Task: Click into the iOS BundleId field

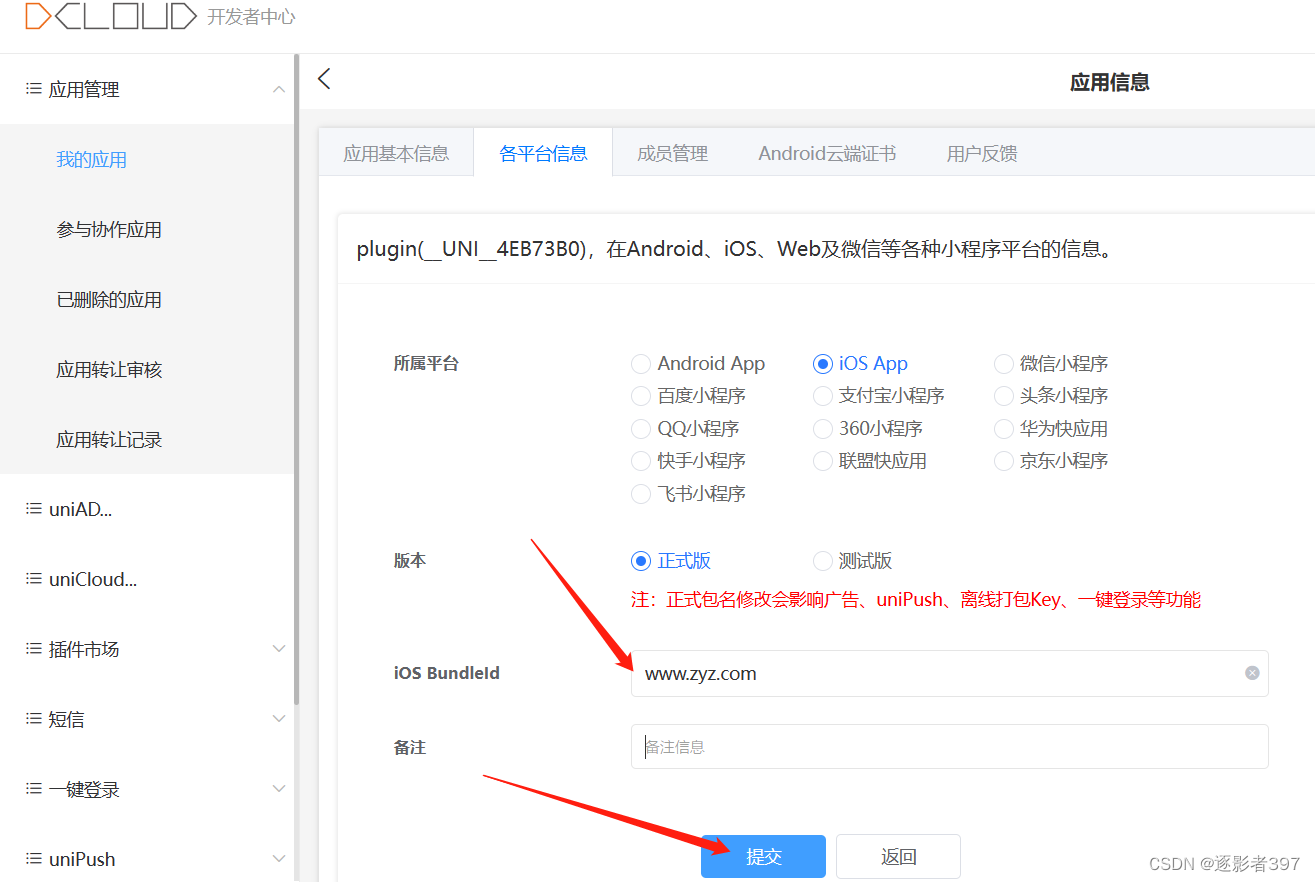Action: pyautogui.click(x=949, y=673)
